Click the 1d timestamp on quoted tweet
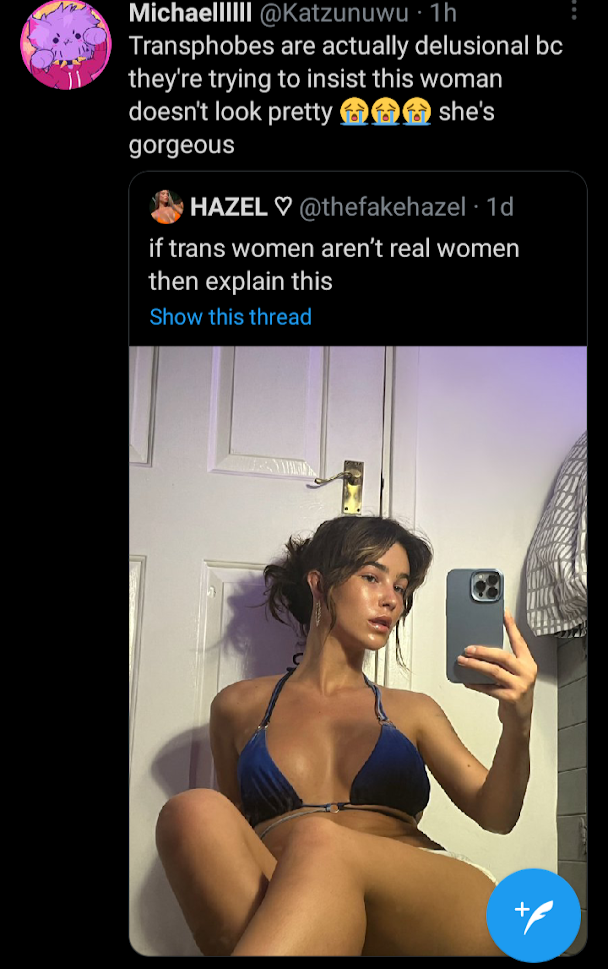Screen dimensions: 608x969 tap(500, 206)
